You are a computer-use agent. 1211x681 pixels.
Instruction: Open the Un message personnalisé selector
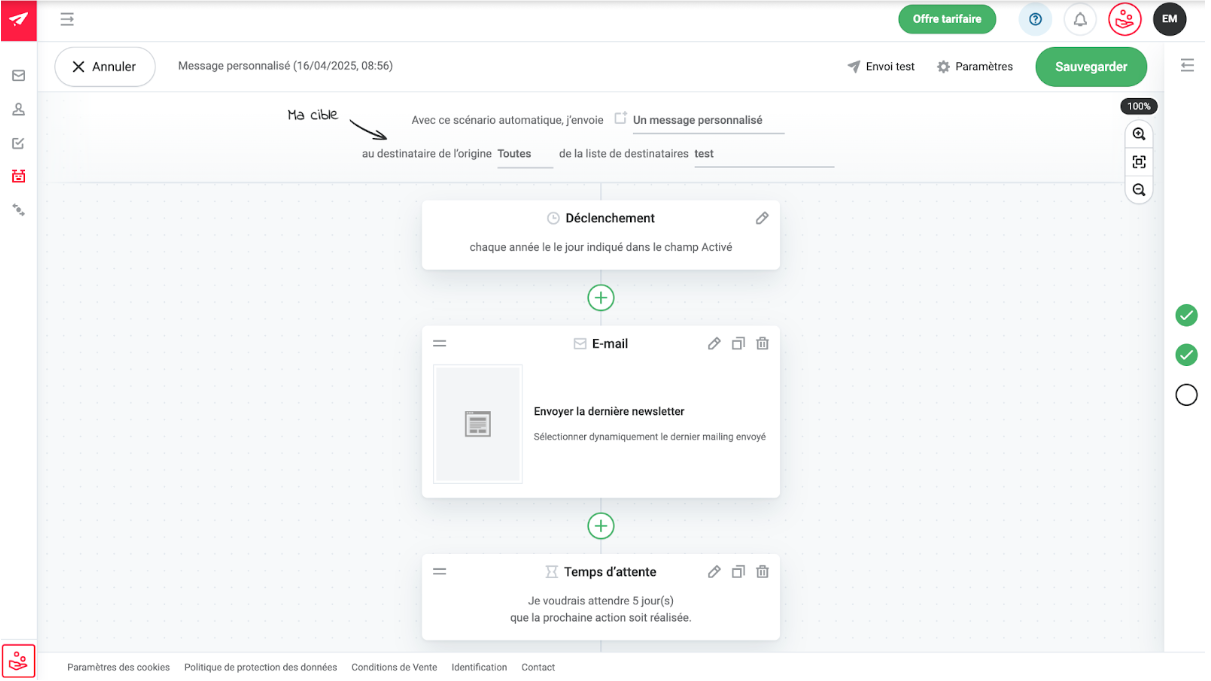click(707, 120)
